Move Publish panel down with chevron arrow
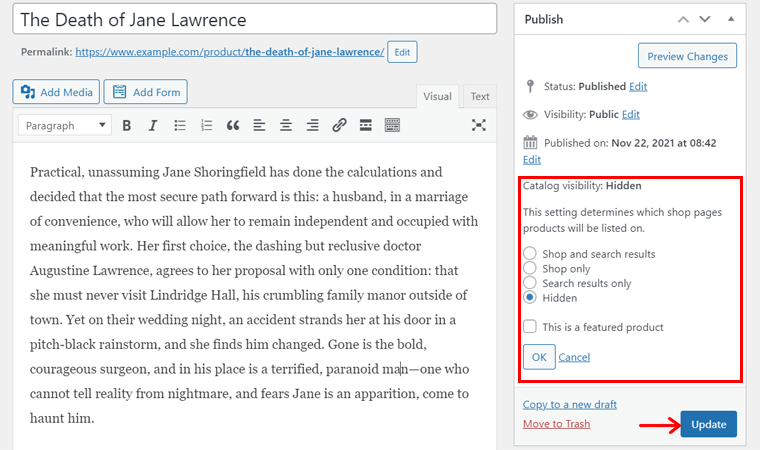The image size is (760, 450). tap(706, 19)
